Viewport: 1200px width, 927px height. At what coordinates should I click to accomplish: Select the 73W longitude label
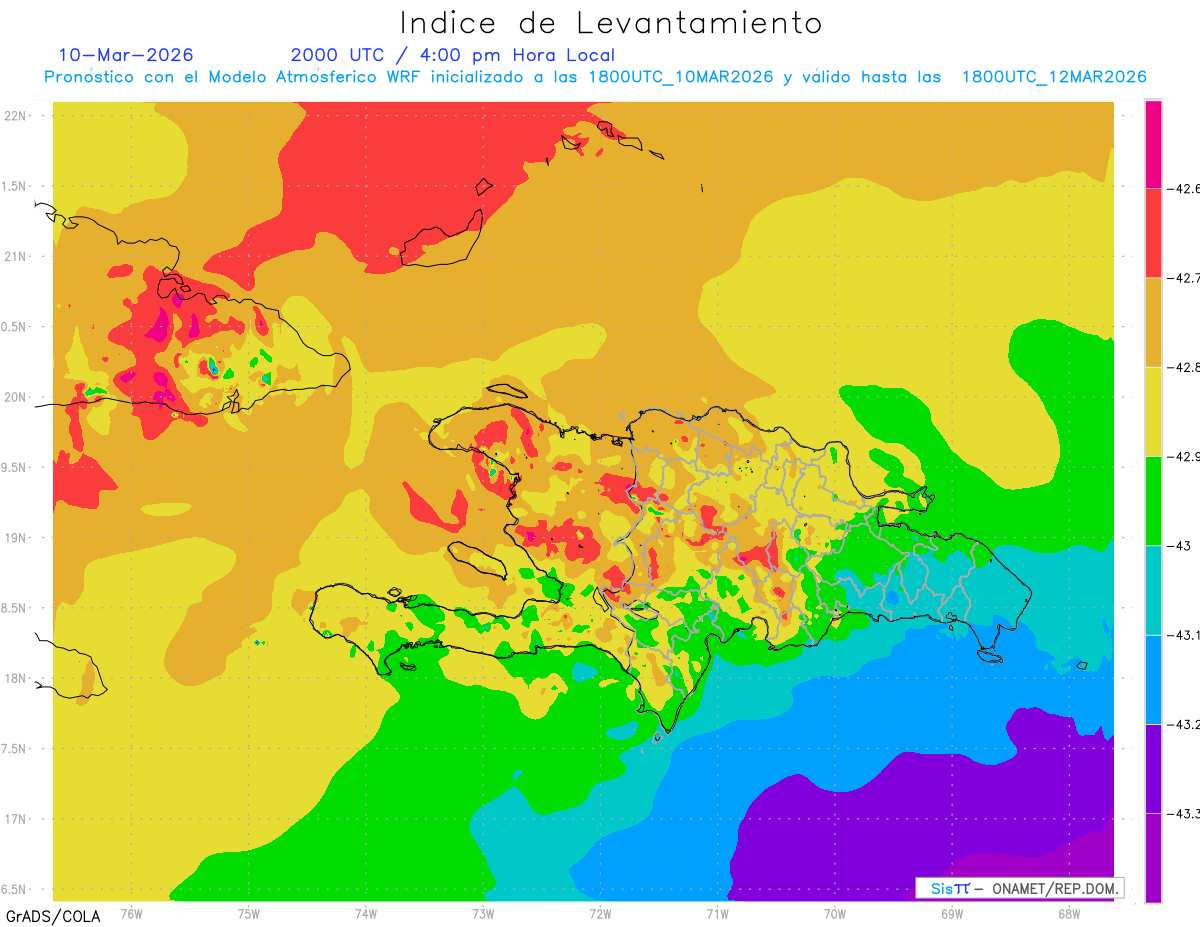(x=483, y=913)
